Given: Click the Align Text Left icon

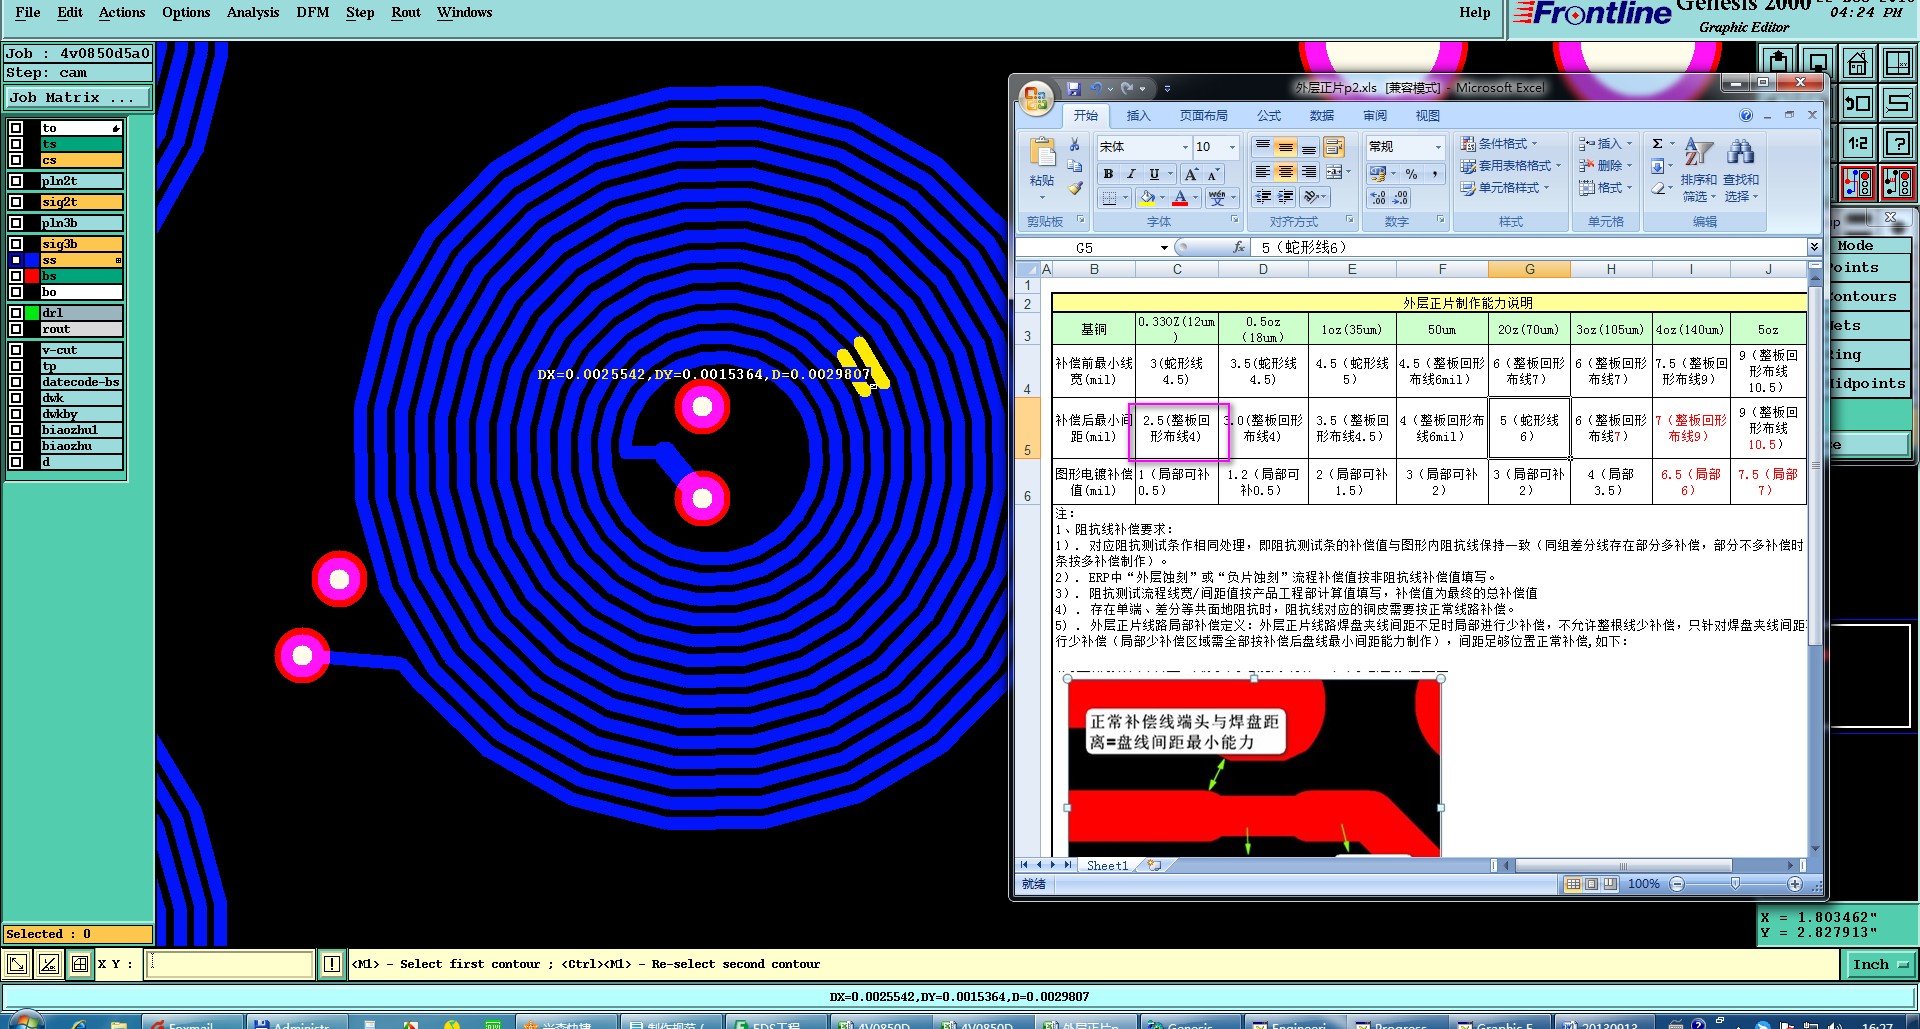Looking at the screenshot, I should (1263, 172).
